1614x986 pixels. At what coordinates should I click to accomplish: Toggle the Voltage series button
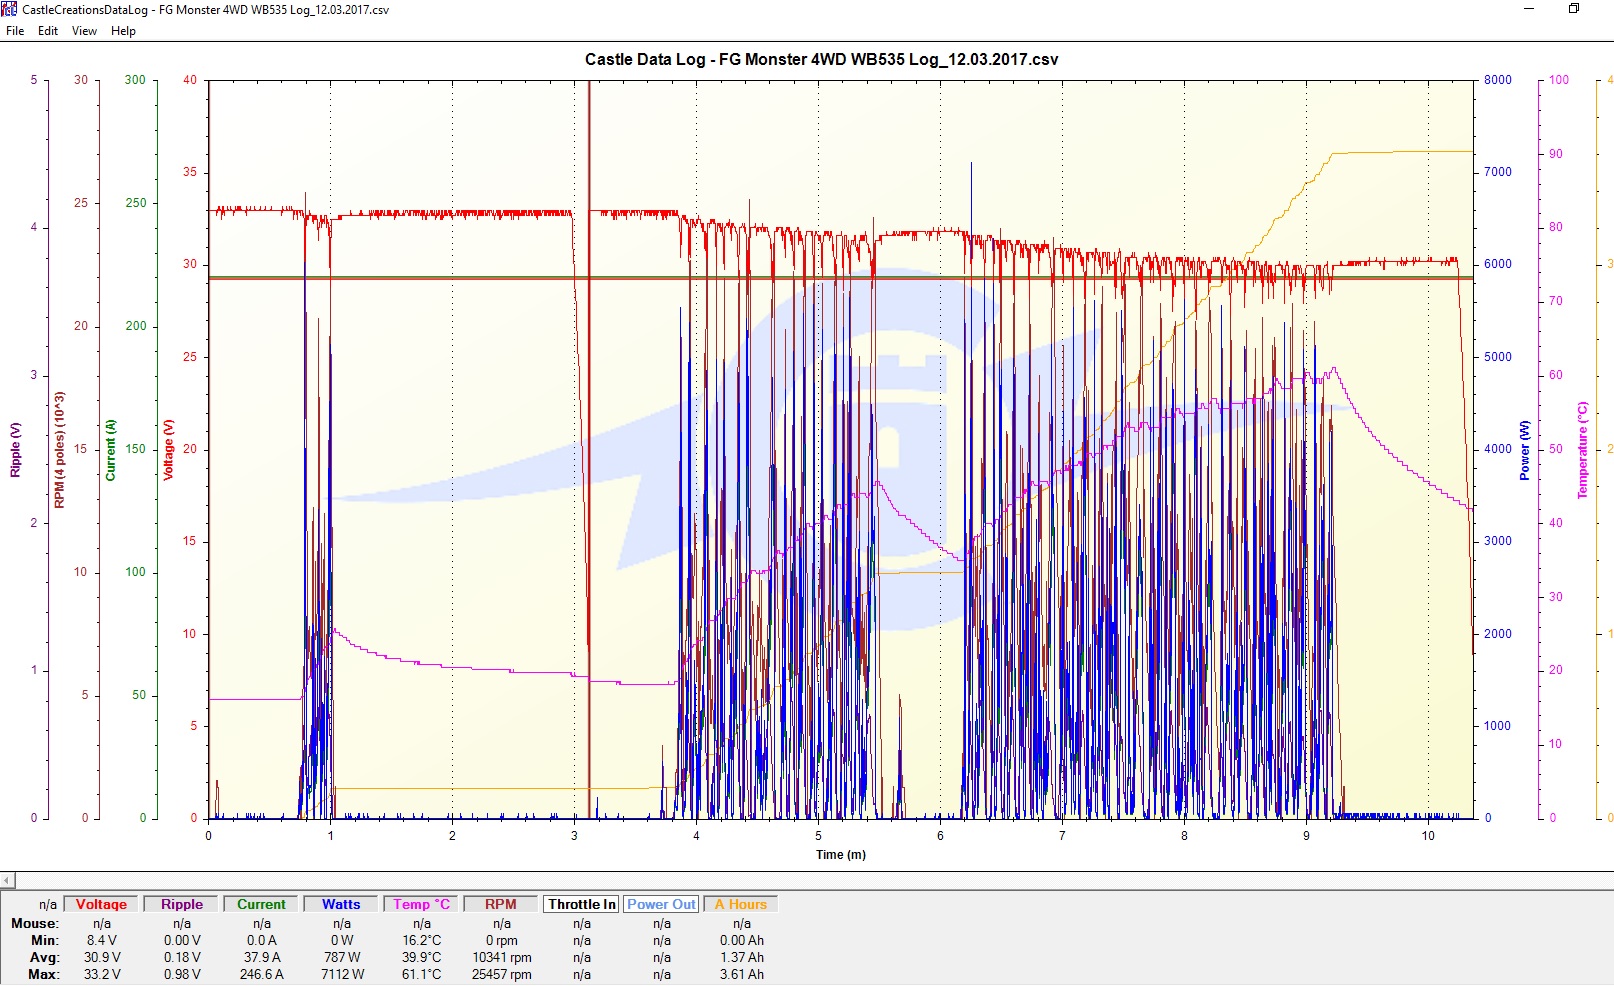[101, 904]
